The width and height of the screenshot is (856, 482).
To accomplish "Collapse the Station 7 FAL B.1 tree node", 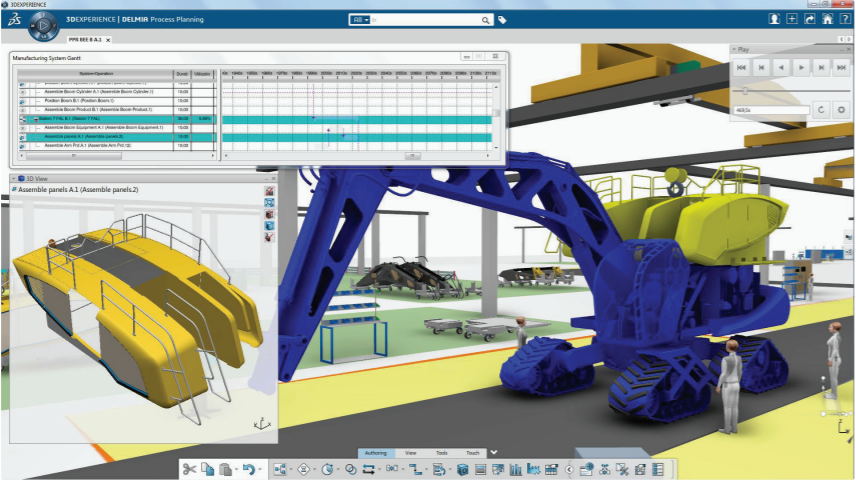I will (x=36, y=119).
